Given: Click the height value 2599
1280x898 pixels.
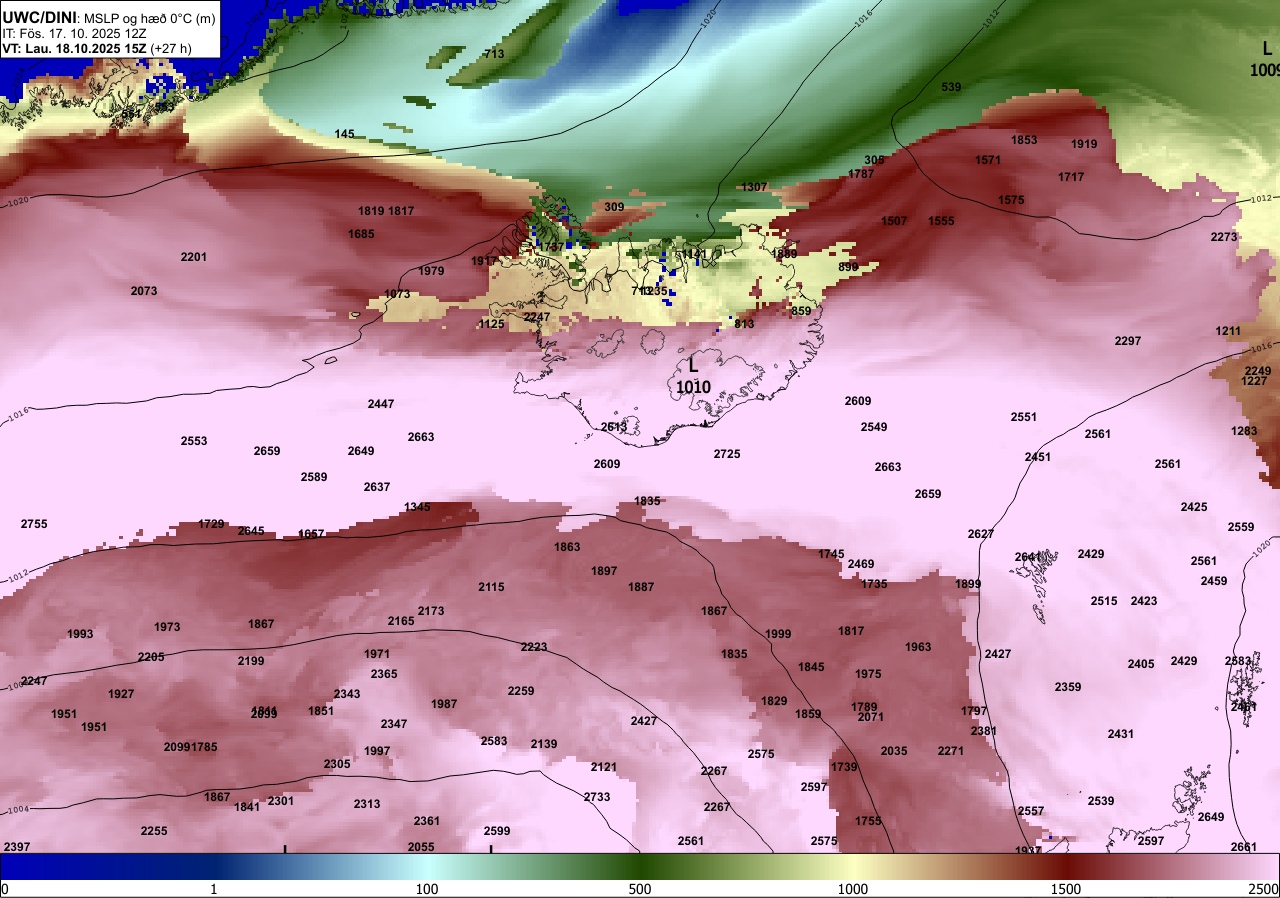Looking at the screenshot, I should tap(497, 831).
